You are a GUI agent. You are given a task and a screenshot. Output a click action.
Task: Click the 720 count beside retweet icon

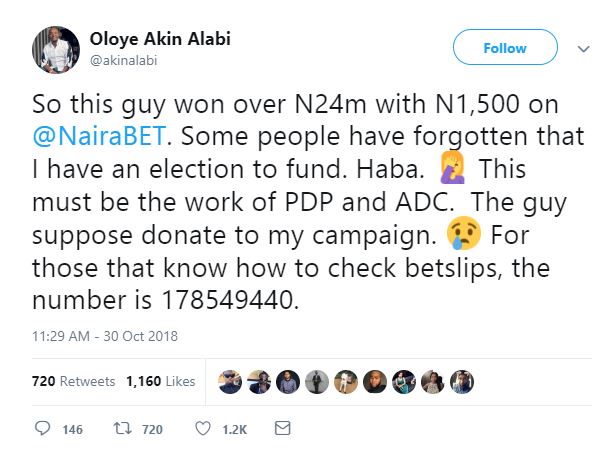(x=152, y=429)
